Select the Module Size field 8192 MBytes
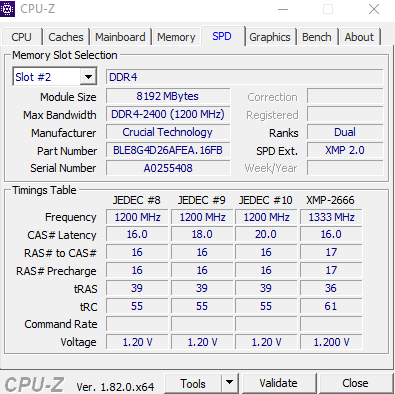The width and height of the screenshot is (395, 394). pyautogui.click(x=168, y=96)
